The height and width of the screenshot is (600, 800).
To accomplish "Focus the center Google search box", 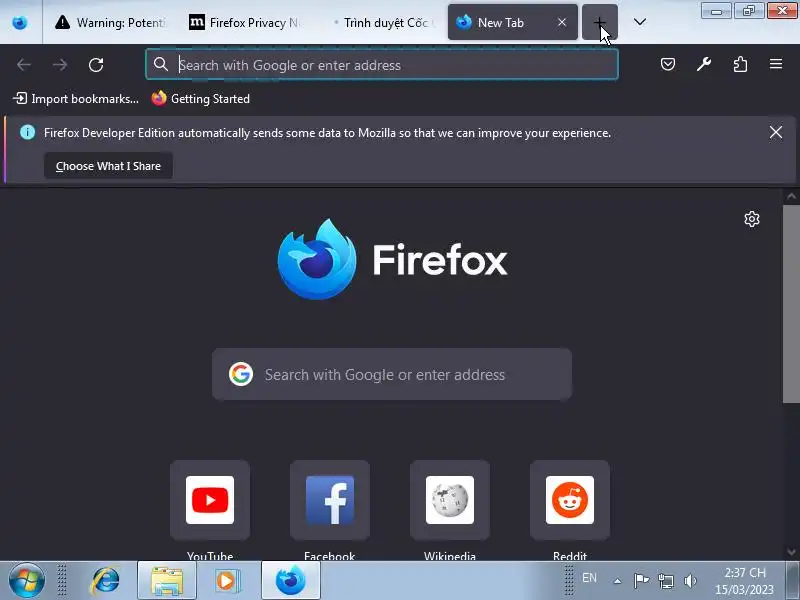I will click(392, 374).
